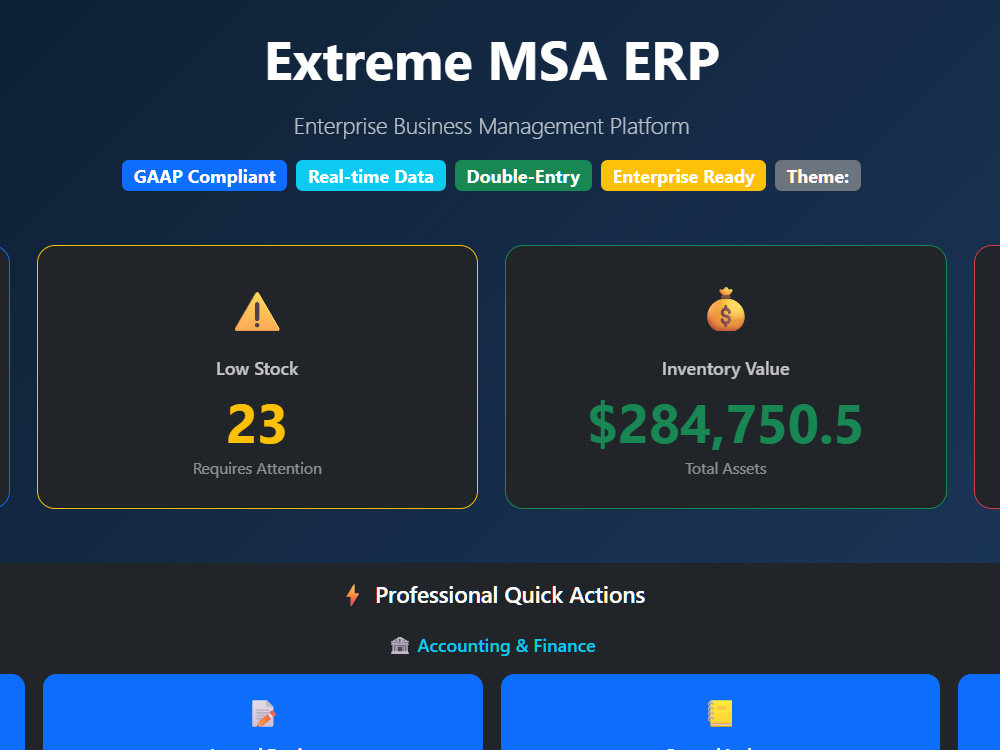The image size is (1000, 750).
Task: Click the Enterprise Ready badge
Action: (x=683, y=176)
